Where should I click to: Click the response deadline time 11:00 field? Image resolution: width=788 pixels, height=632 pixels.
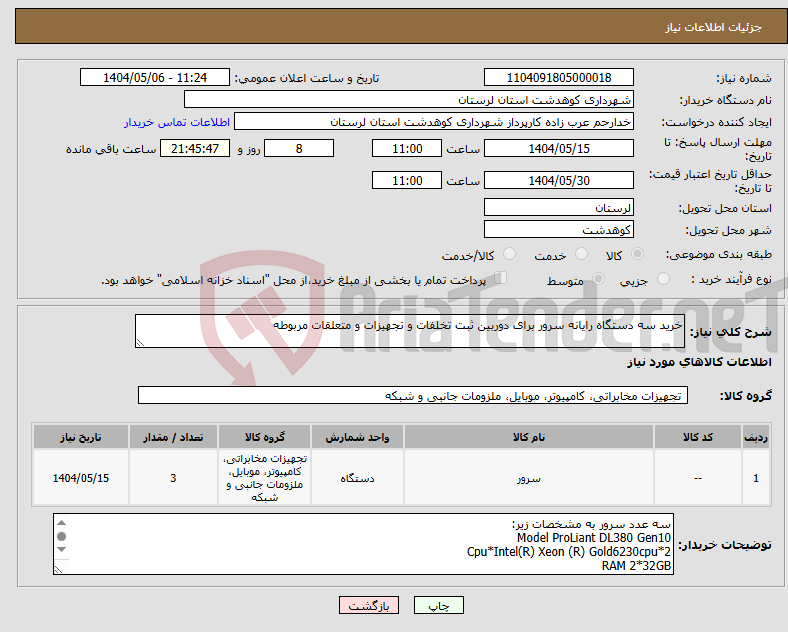click(407, 149)
